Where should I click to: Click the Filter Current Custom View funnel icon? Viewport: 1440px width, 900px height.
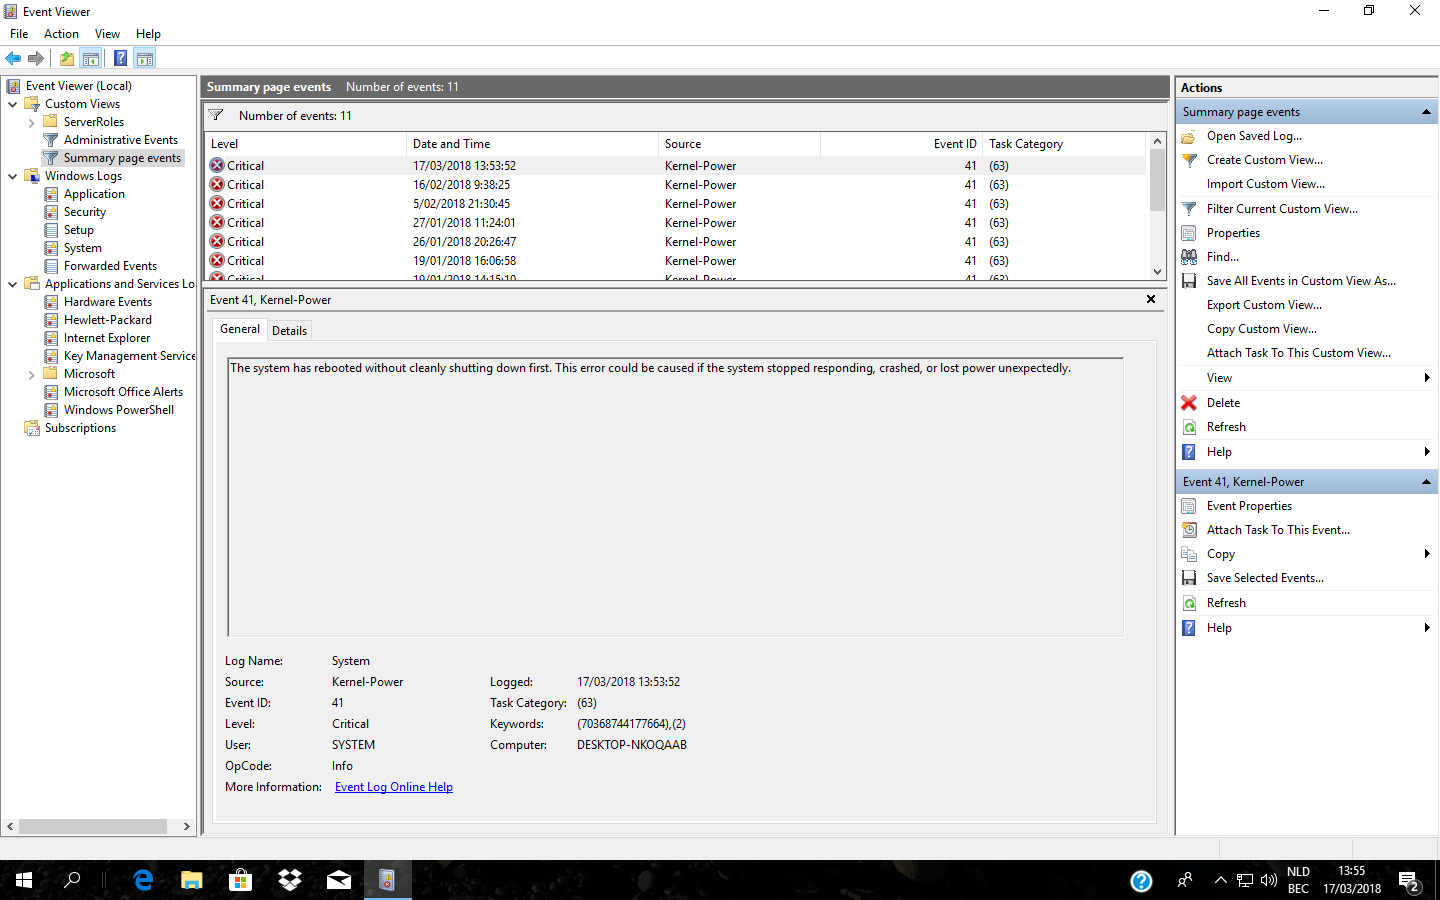1189,209
